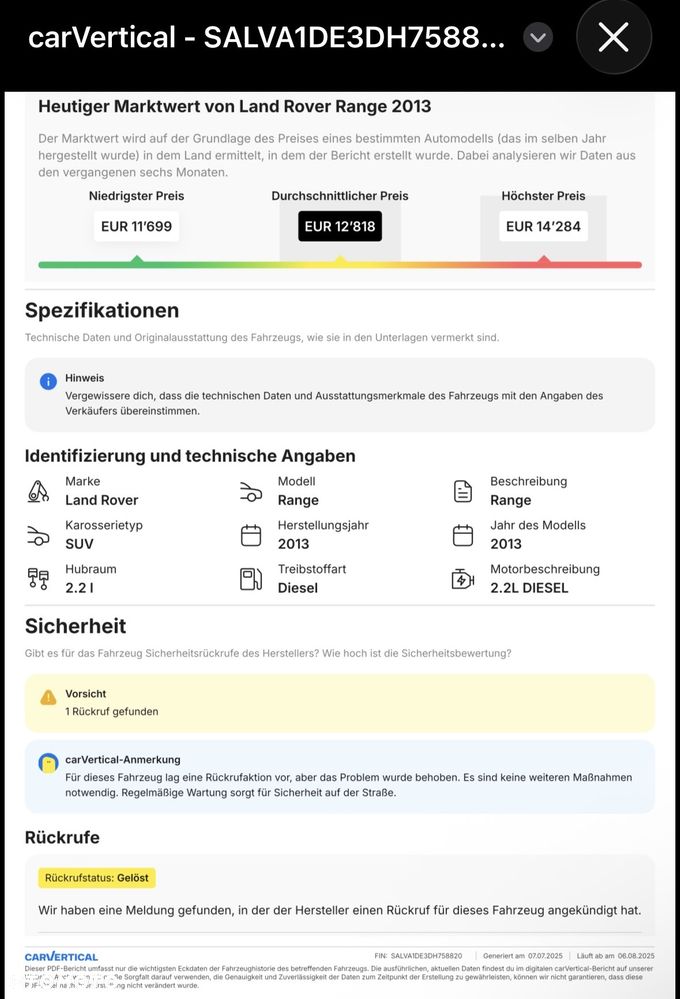Click the market value gradient price bar

tap(340, 264)
